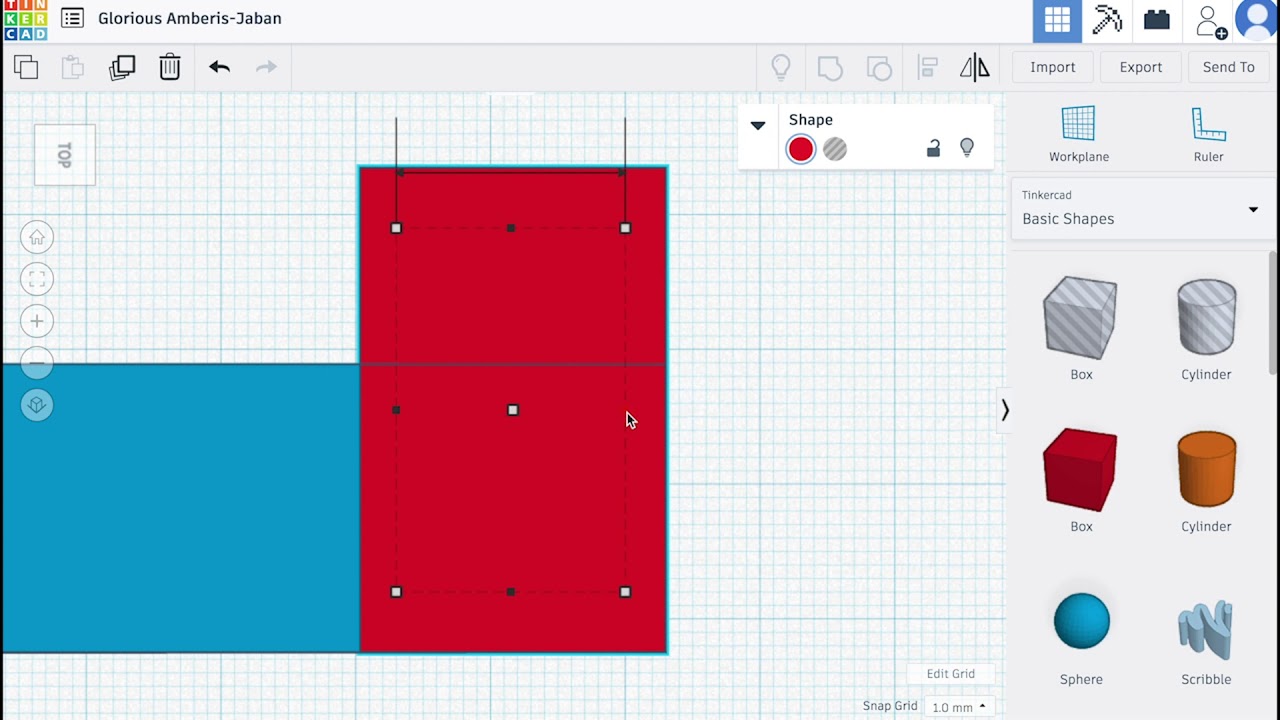Show all hidden objects lightbulb
This screenshot has height=720, width=1280.
(781, 67)
